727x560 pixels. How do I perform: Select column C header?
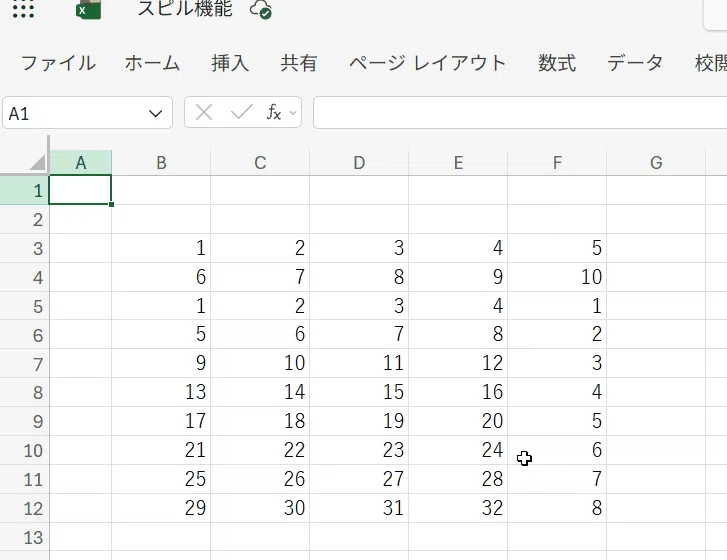click(x=260, y=163)
